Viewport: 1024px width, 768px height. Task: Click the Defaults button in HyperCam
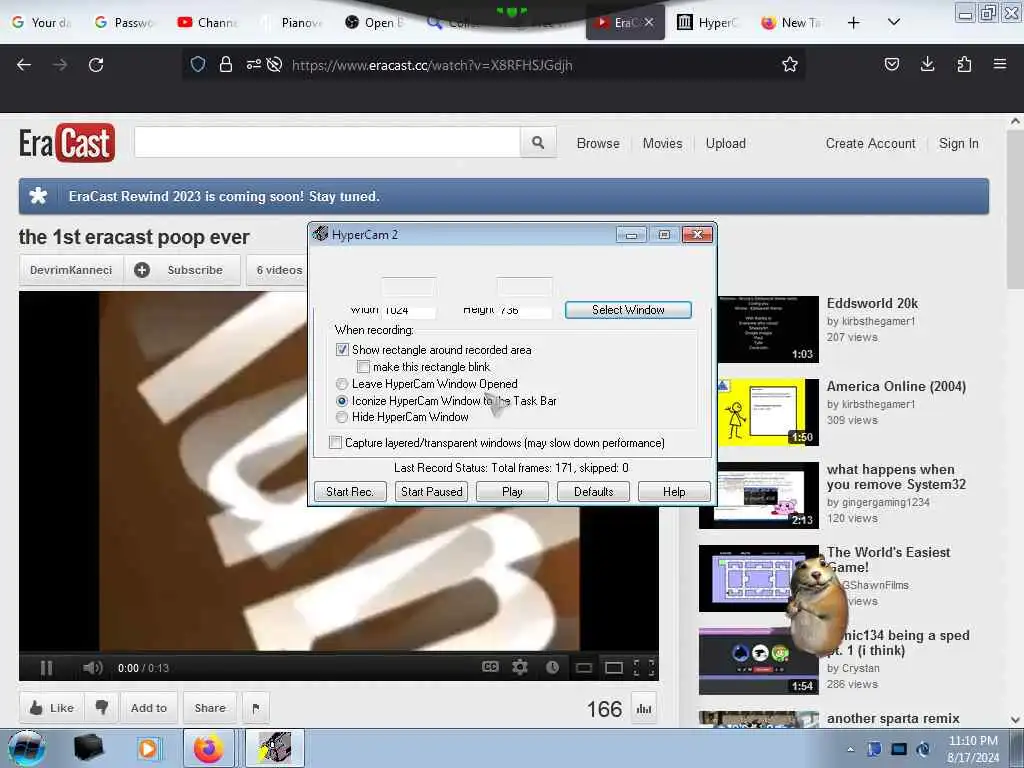pos(594,491)
